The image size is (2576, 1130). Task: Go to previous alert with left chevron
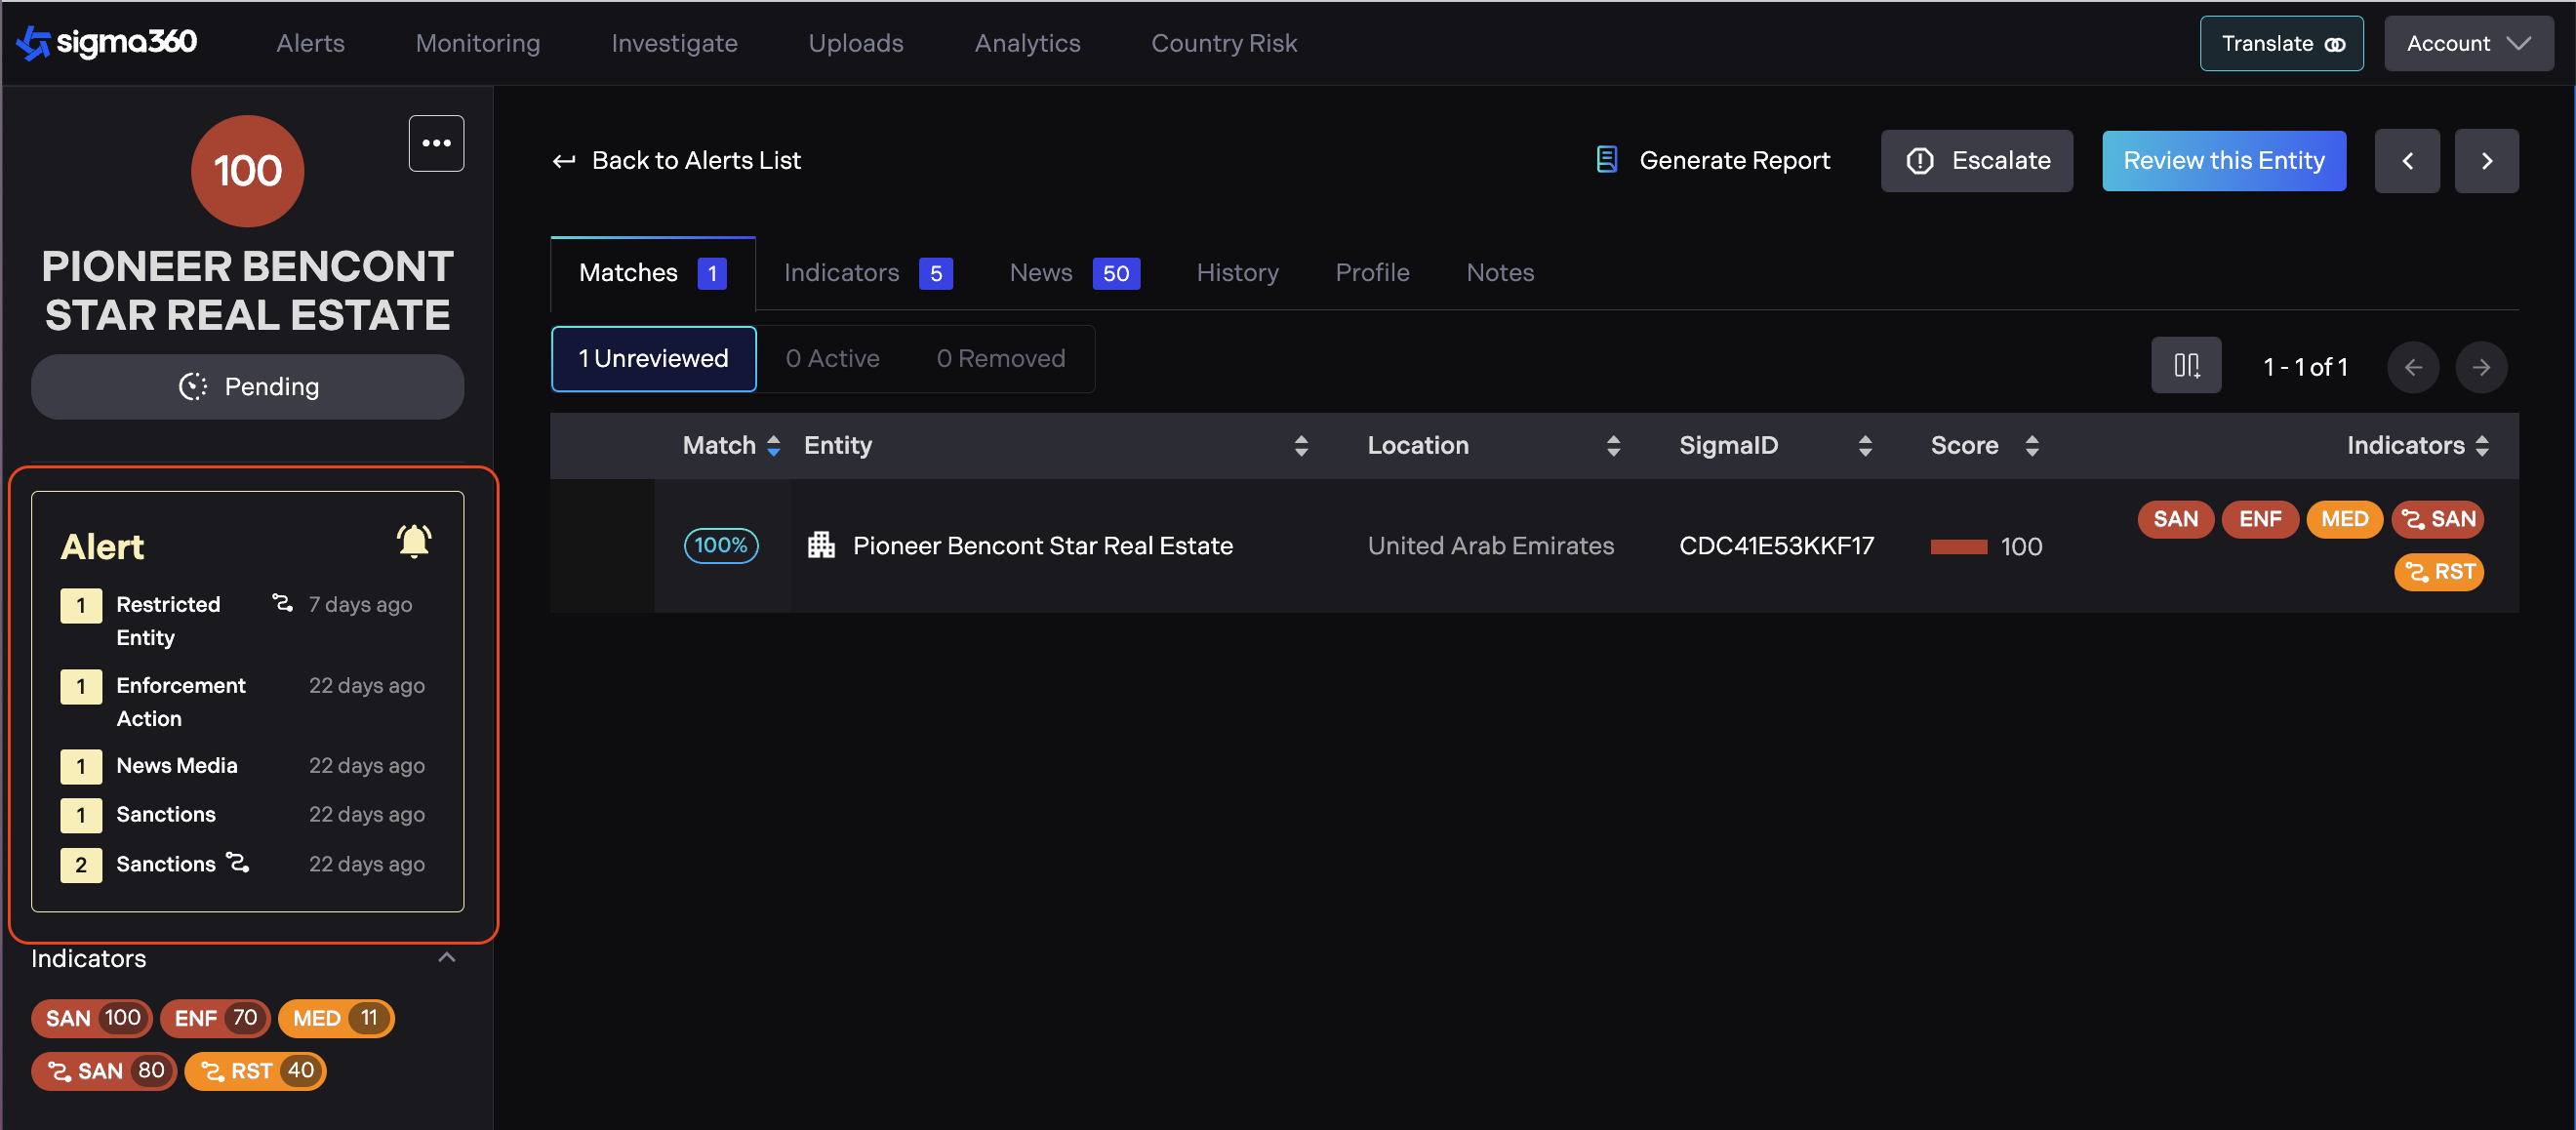click(x=2406, y=161)
